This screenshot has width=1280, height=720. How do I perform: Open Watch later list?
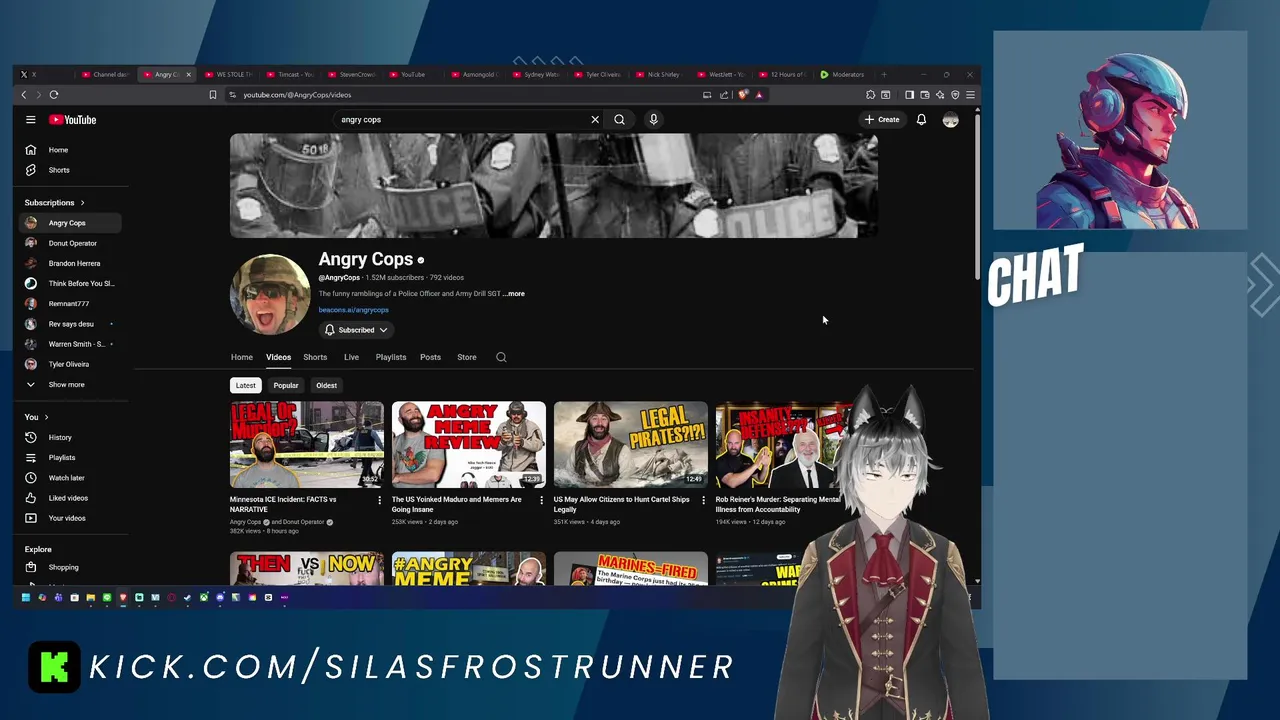click(70, 477)
